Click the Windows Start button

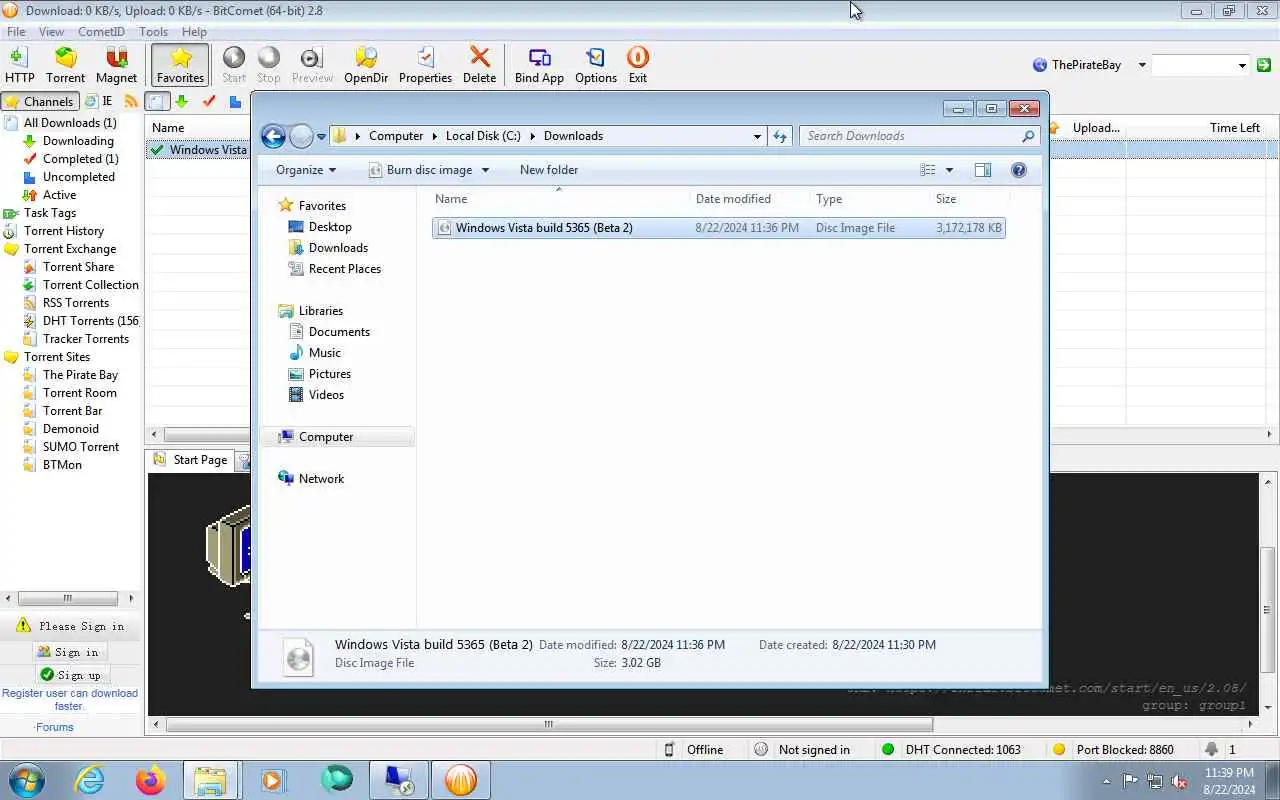coord(27,779)
